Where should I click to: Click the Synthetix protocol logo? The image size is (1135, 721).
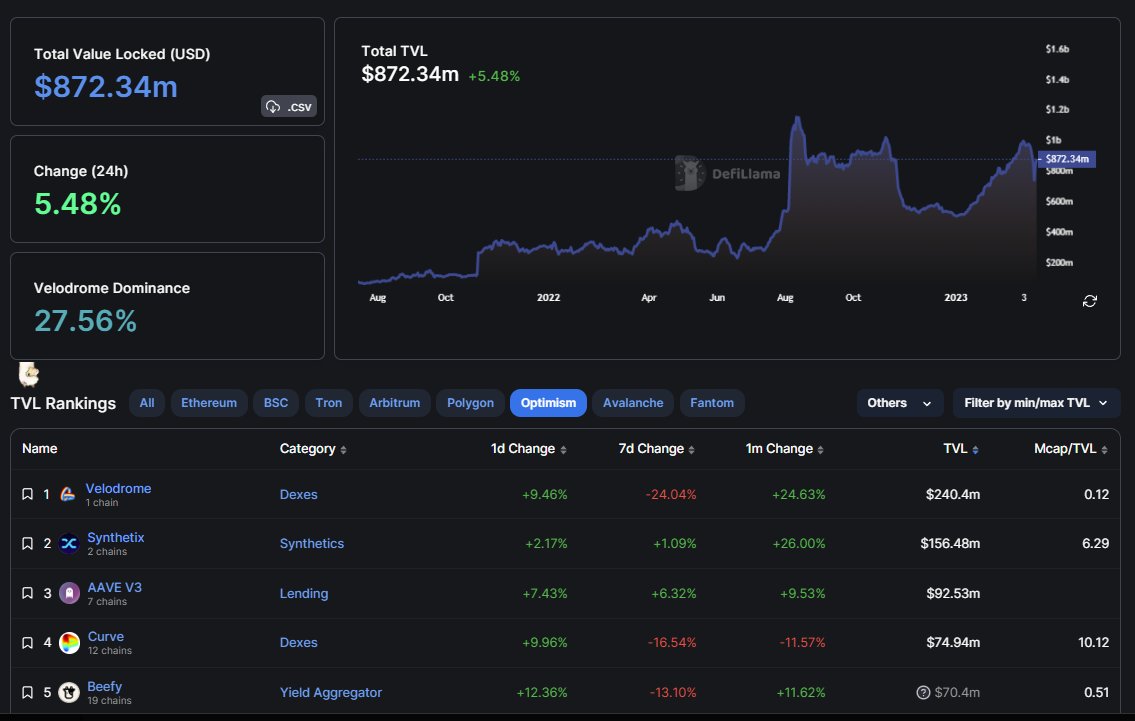click(69, 544)
